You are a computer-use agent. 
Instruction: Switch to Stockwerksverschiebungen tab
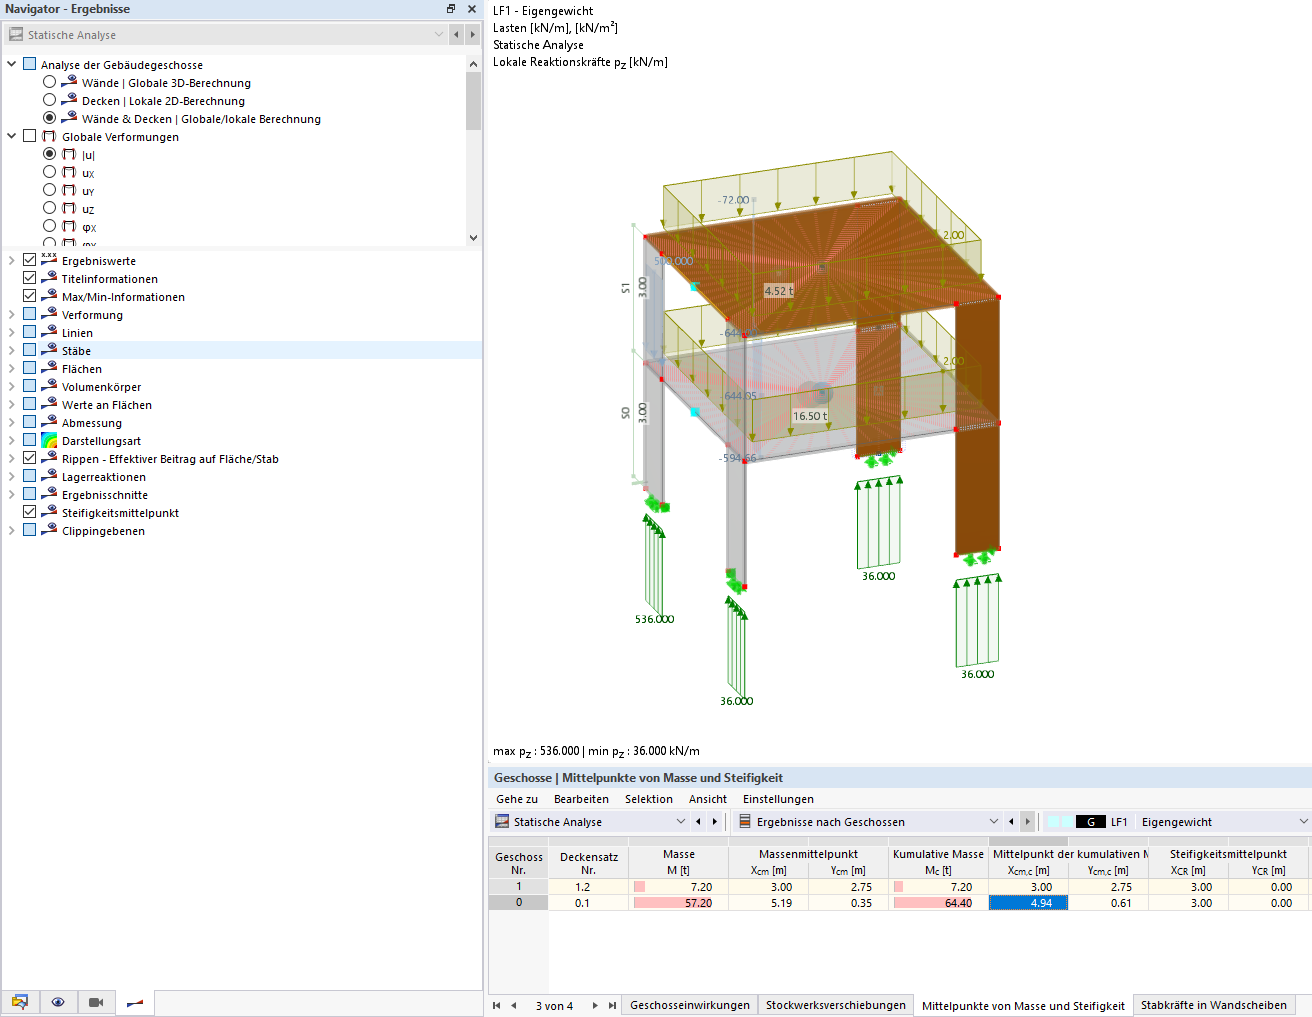click(x=836, y=1005)
